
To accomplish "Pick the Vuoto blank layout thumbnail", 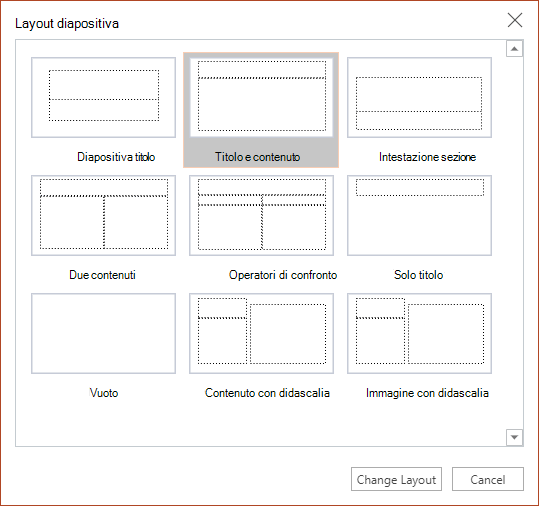I will point(103,333).
